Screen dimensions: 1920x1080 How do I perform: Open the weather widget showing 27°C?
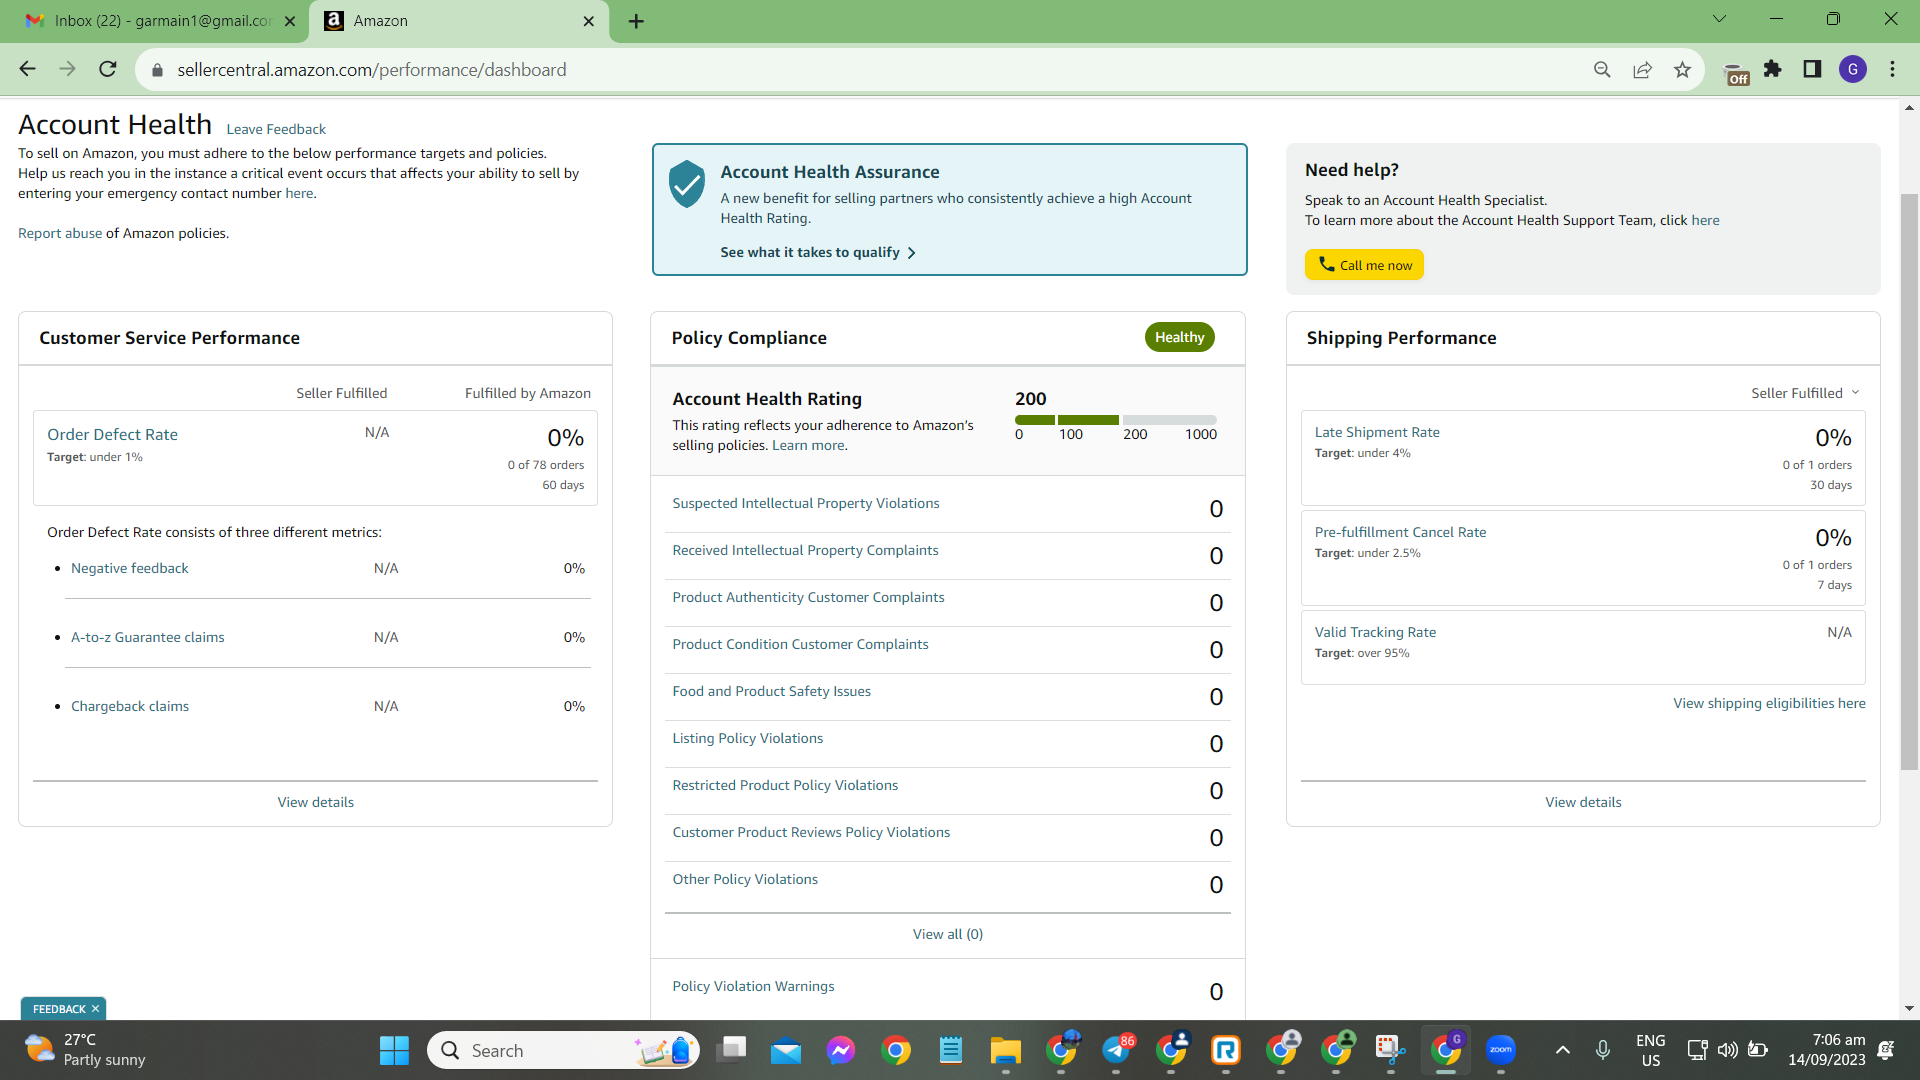point(85,1050)
